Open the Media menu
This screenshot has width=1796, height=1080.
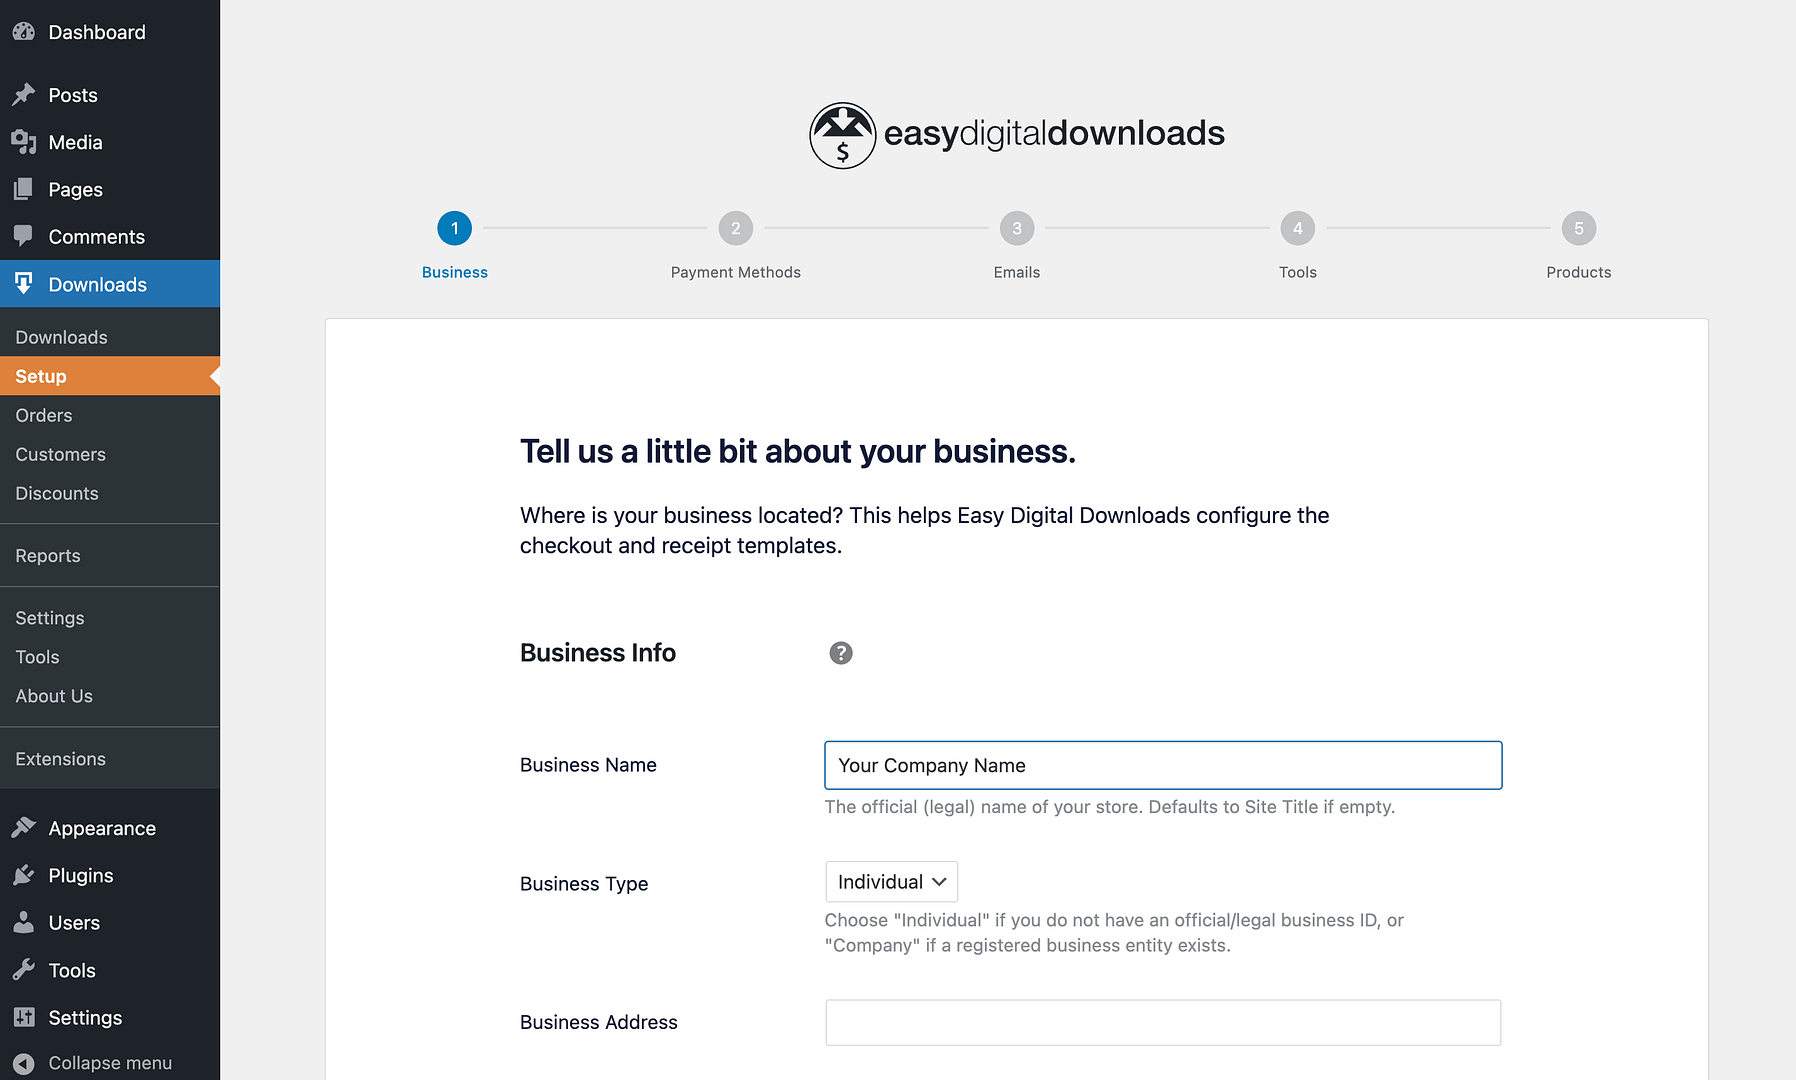(x=110, y=142)
